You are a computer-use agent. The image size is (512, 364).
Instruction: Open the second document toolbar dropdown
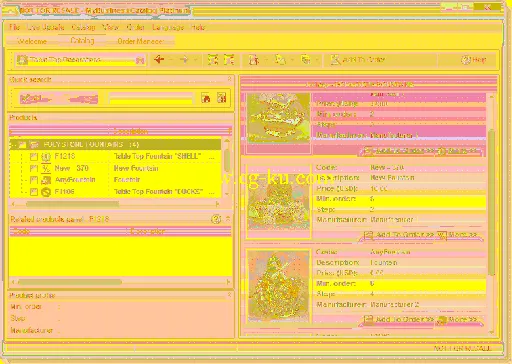click(292, 60)
